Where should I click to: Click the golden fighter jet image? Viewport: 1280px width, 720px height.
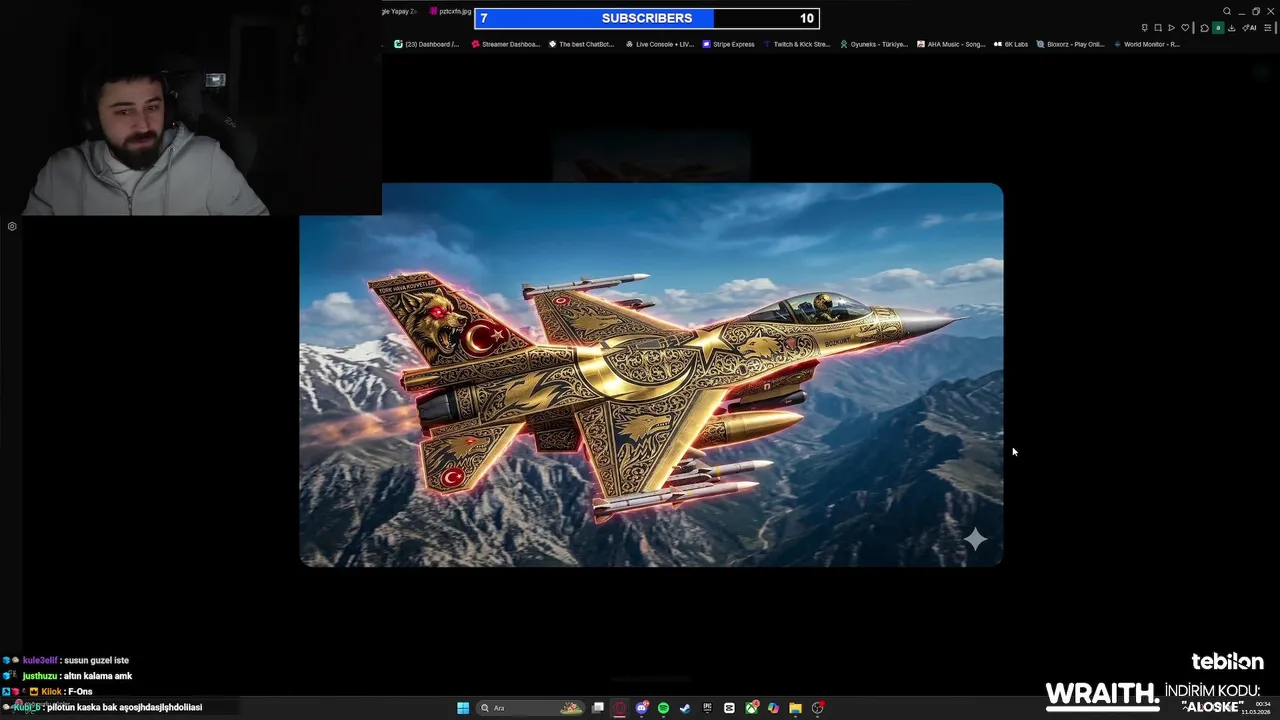[x=651, y=375]
